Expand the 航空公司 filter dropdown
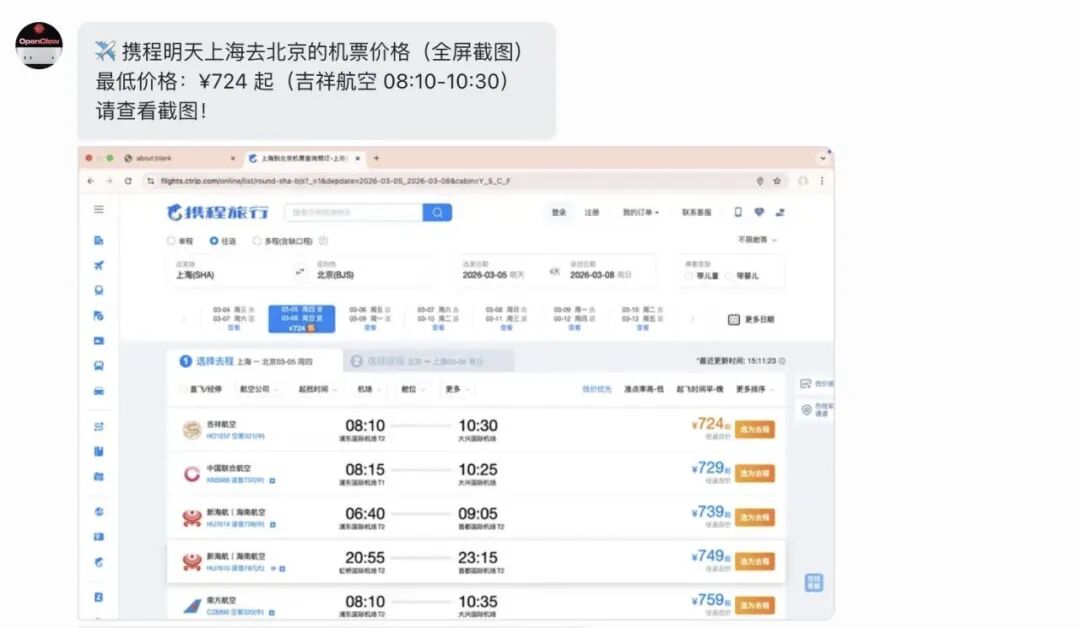The width and height of the screenshot is (1080, 628). [x=258, y=389]
